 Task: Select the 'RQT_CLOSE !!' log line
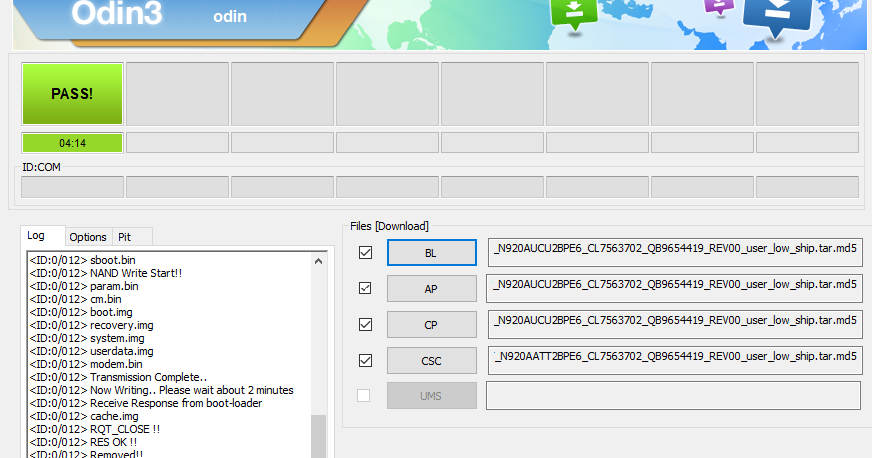[95, 429]
